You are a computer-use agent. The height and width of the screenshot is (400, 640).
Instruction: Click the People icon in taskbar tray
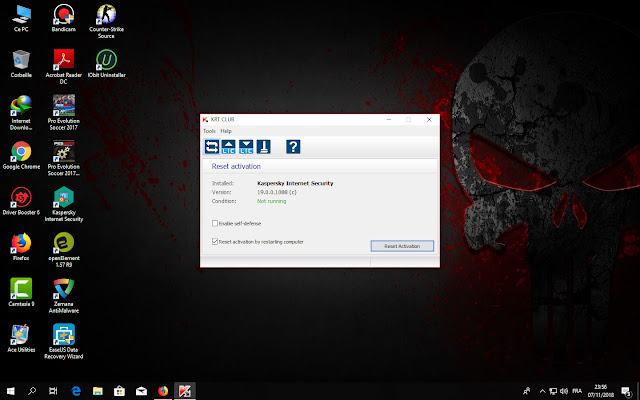pyautogui.click(x=527, y=391)
